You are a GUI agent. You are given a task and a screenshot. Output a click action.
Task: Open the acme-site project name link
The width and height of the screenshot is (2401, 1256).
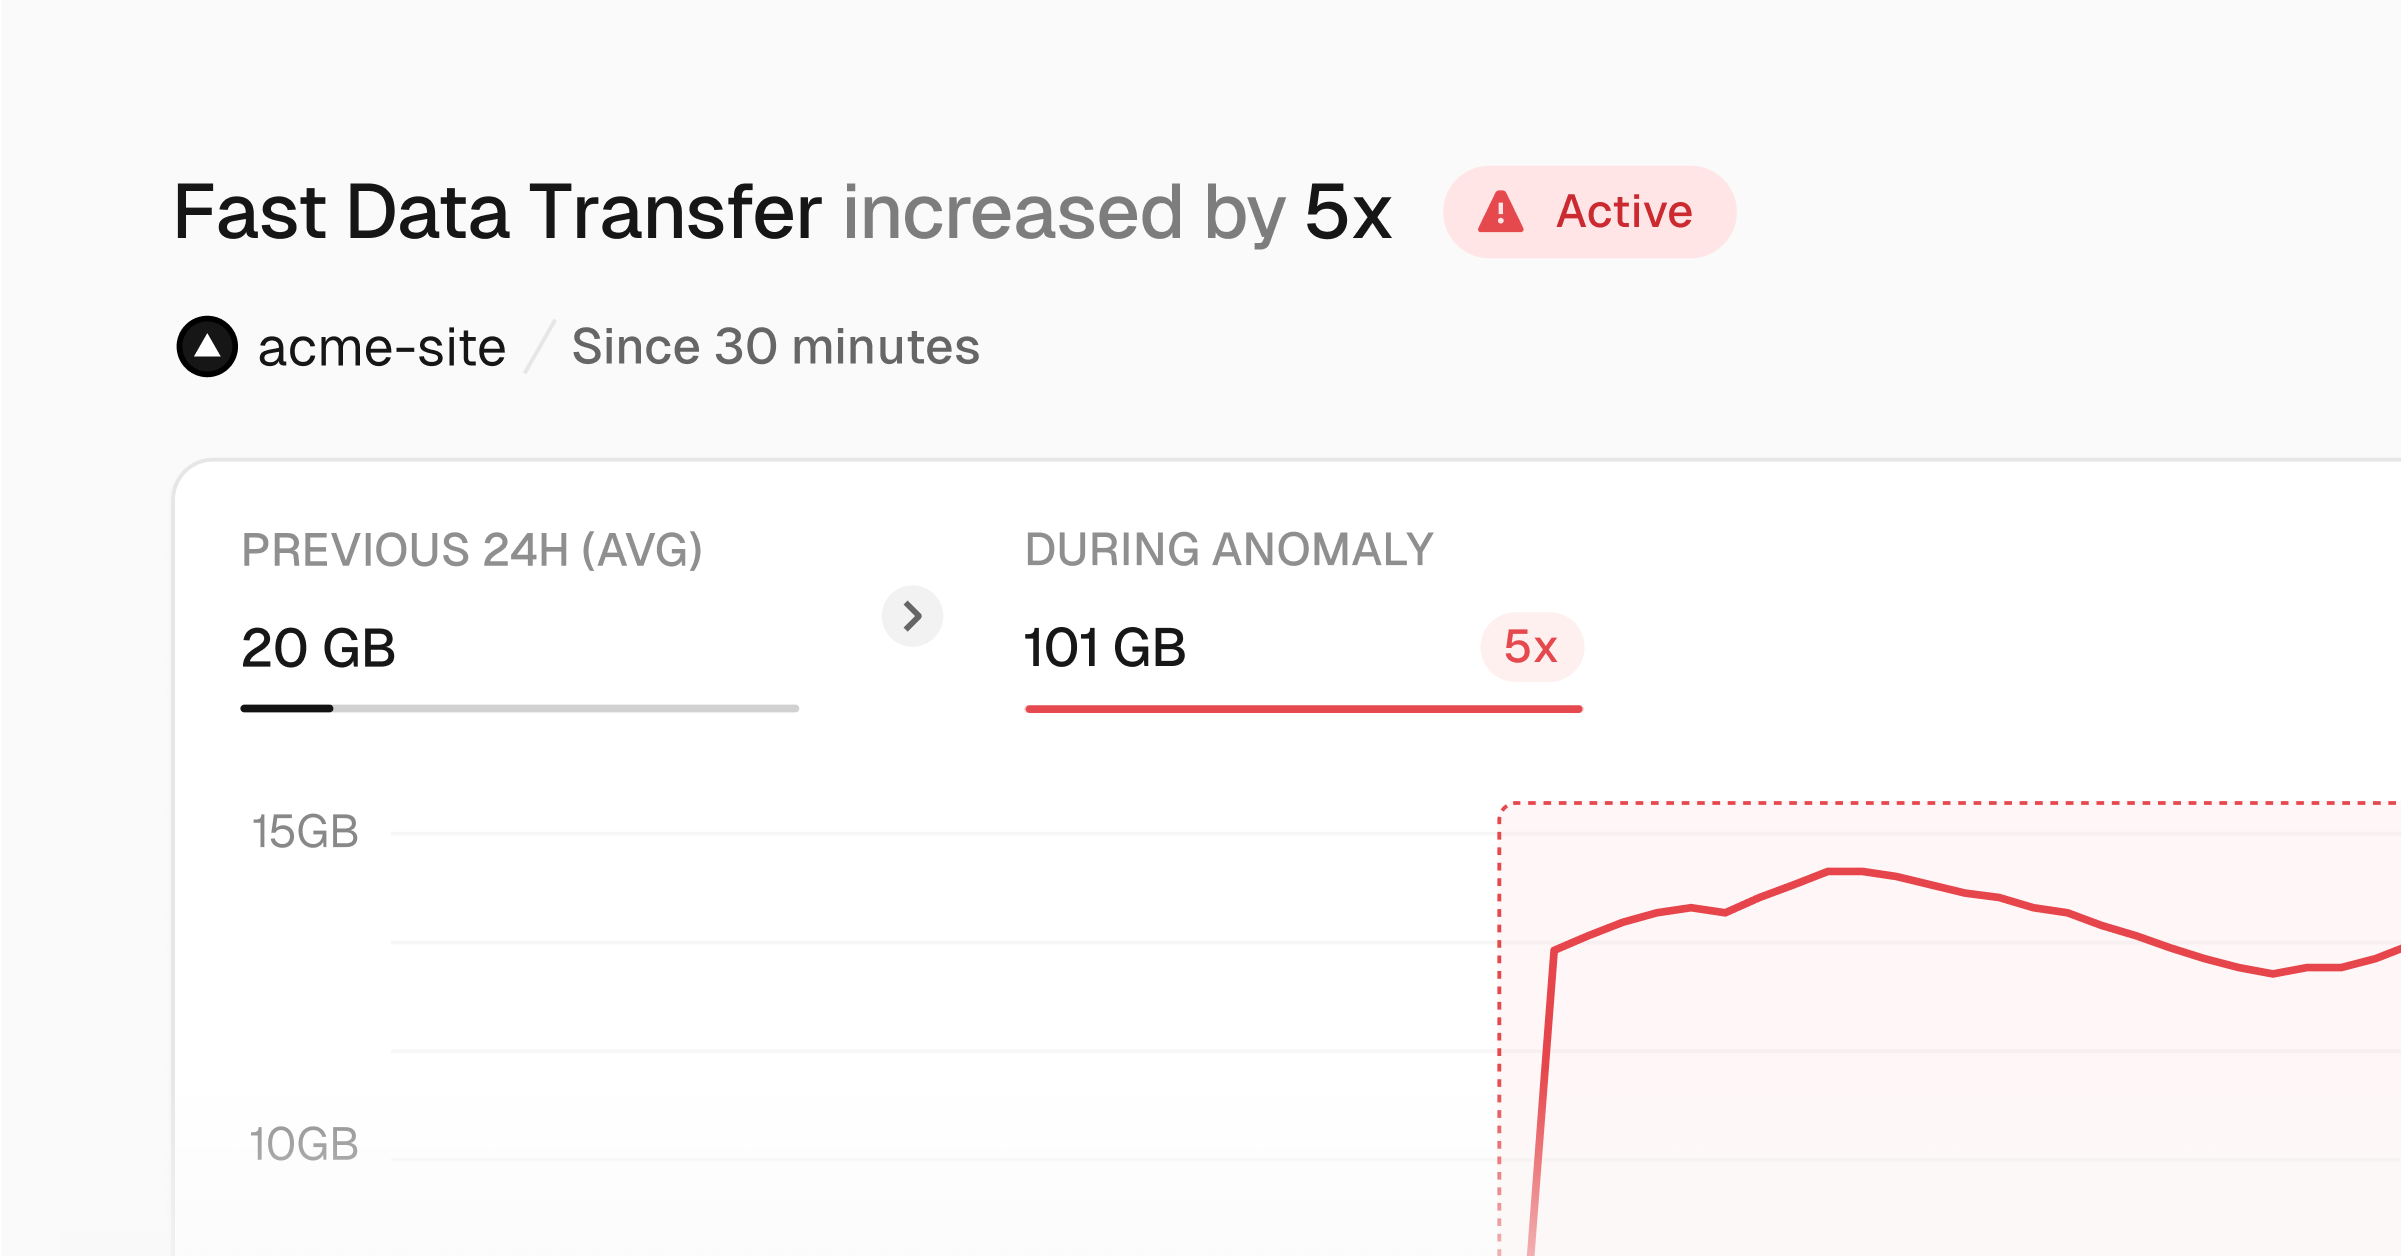coord(381,348)
